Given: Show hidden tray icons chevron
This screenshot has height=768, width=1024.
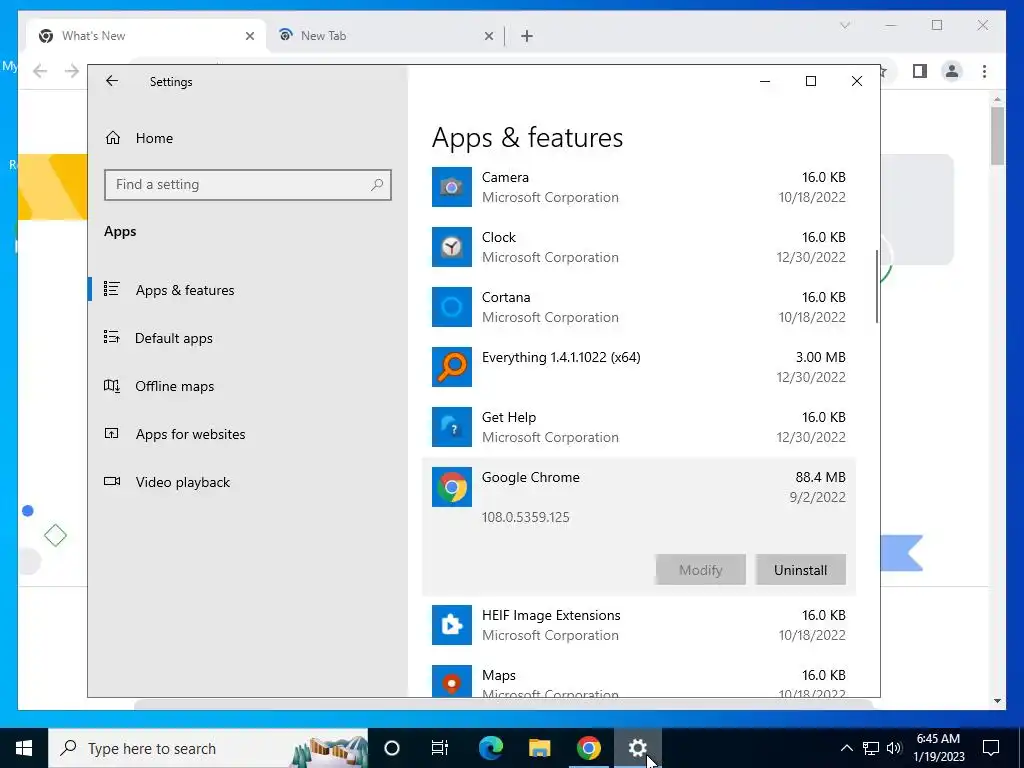Looking at the screenshot, I should [x=846, y=748].
